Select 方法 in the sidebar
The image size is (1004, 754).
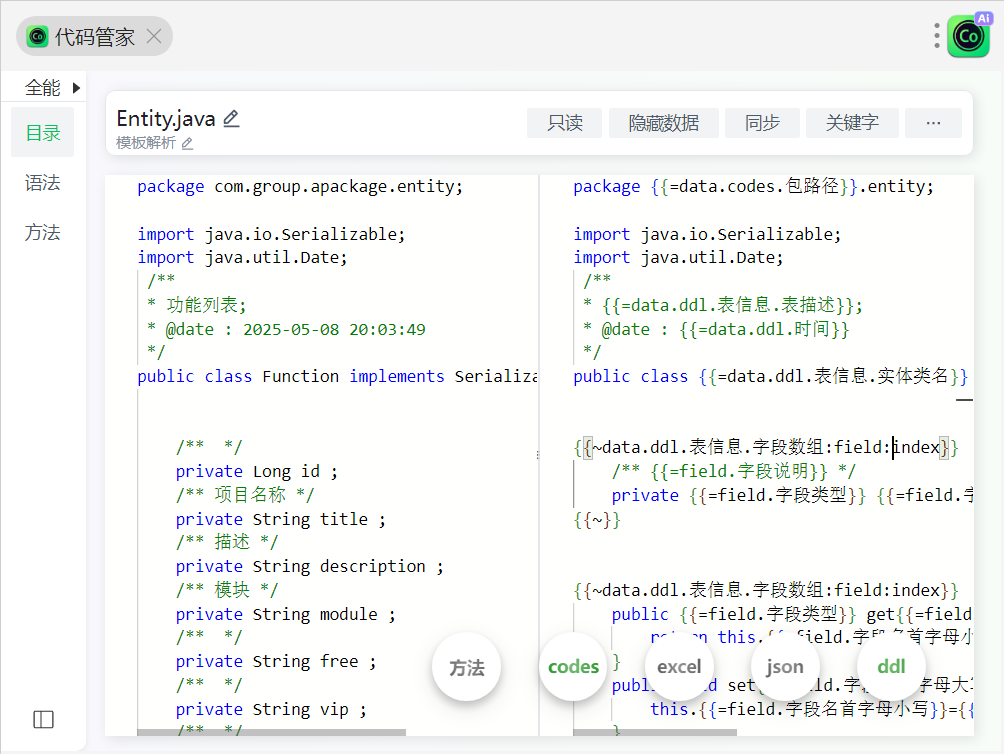(x=42, y=232)
